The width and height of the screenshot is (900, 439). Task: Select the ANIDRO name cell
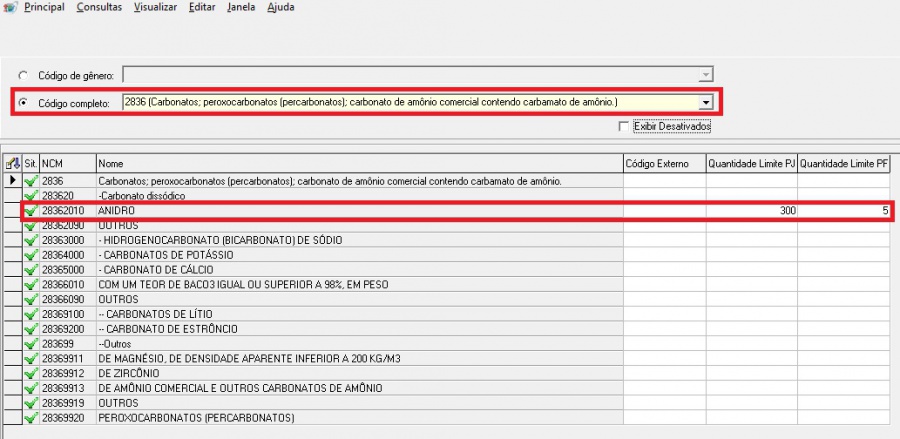tap(360, 211)
